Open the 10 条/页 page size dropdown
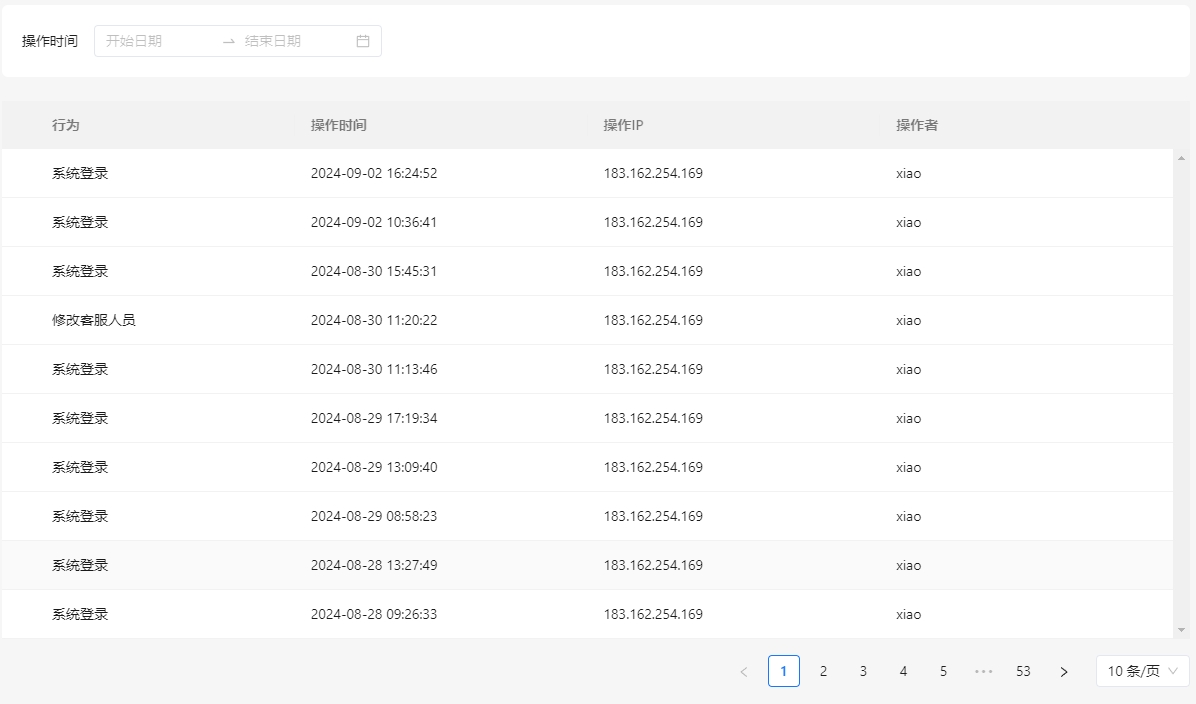1196x704 pixels. click(x=1142, y=671)
